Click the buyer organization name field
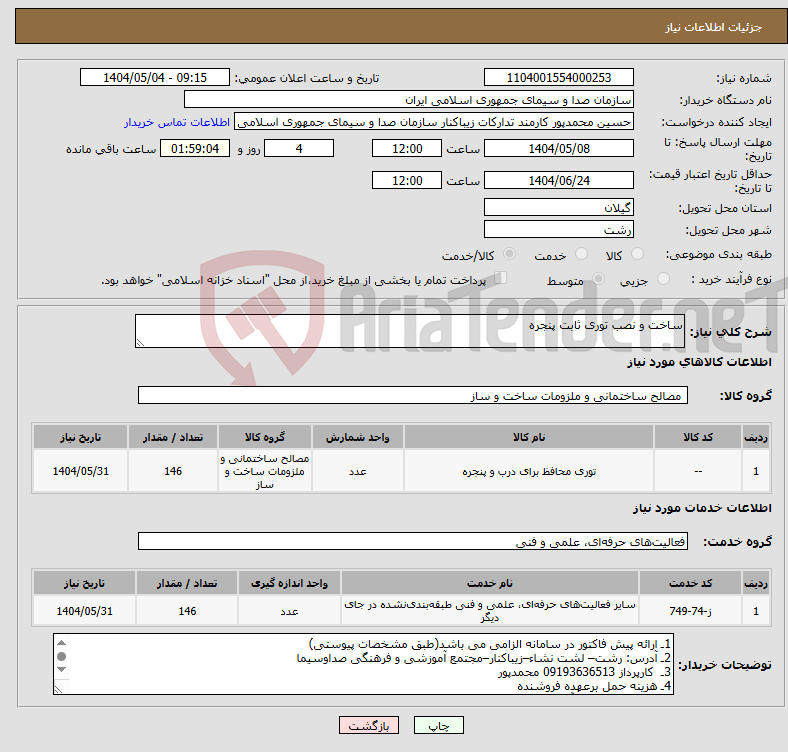Viewport: 788px width, 752px height. (x=409, y=100)
